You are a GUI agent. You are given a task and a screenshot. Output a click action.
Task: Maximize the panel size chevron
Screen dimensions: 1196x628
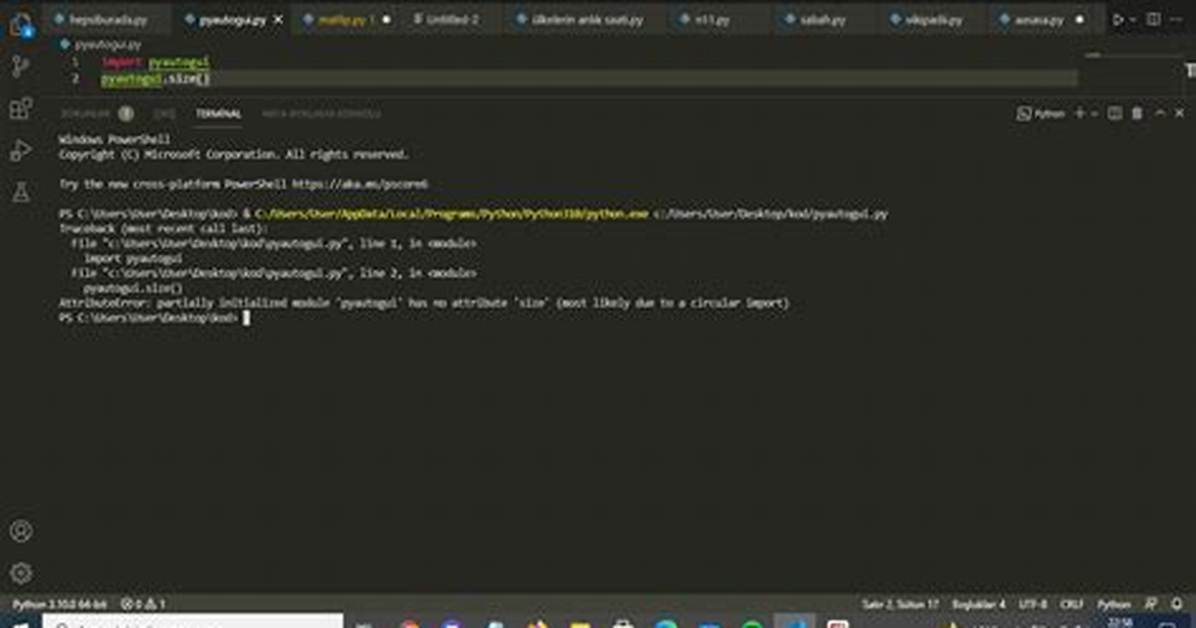coord(1159,113)
